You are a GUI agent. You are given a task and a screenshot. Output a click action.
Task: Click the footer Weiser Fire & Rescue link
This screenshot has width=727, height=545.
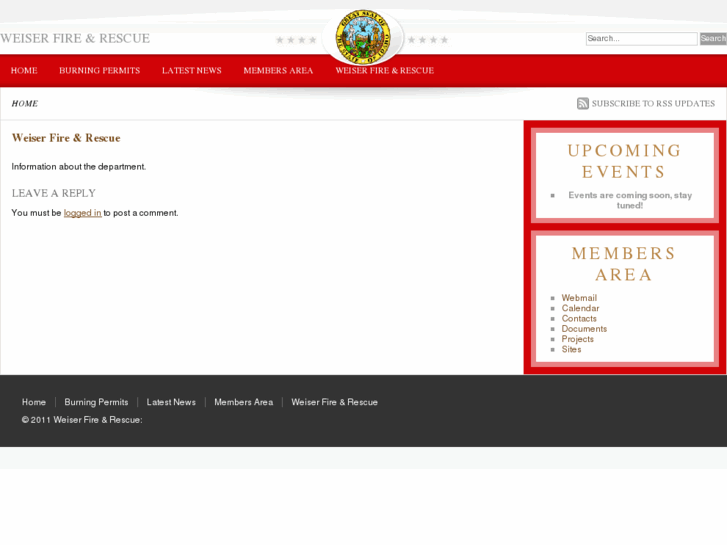tap(334, 402)
